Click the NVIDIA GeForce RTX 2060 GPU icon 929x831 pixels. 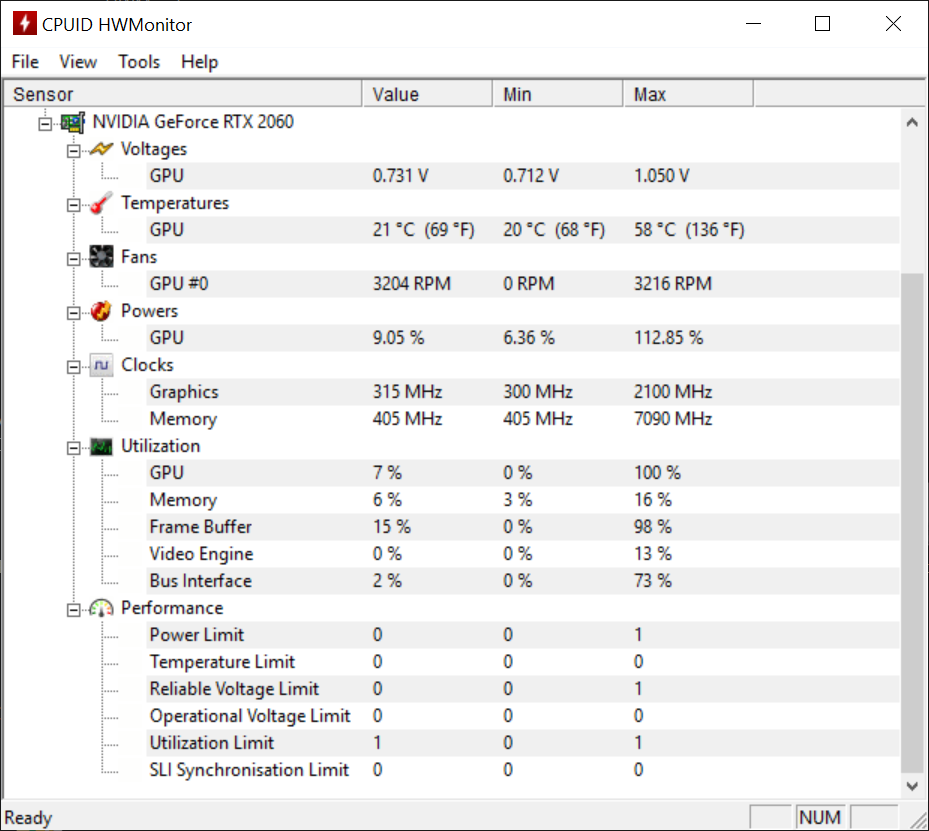(72, 121)
